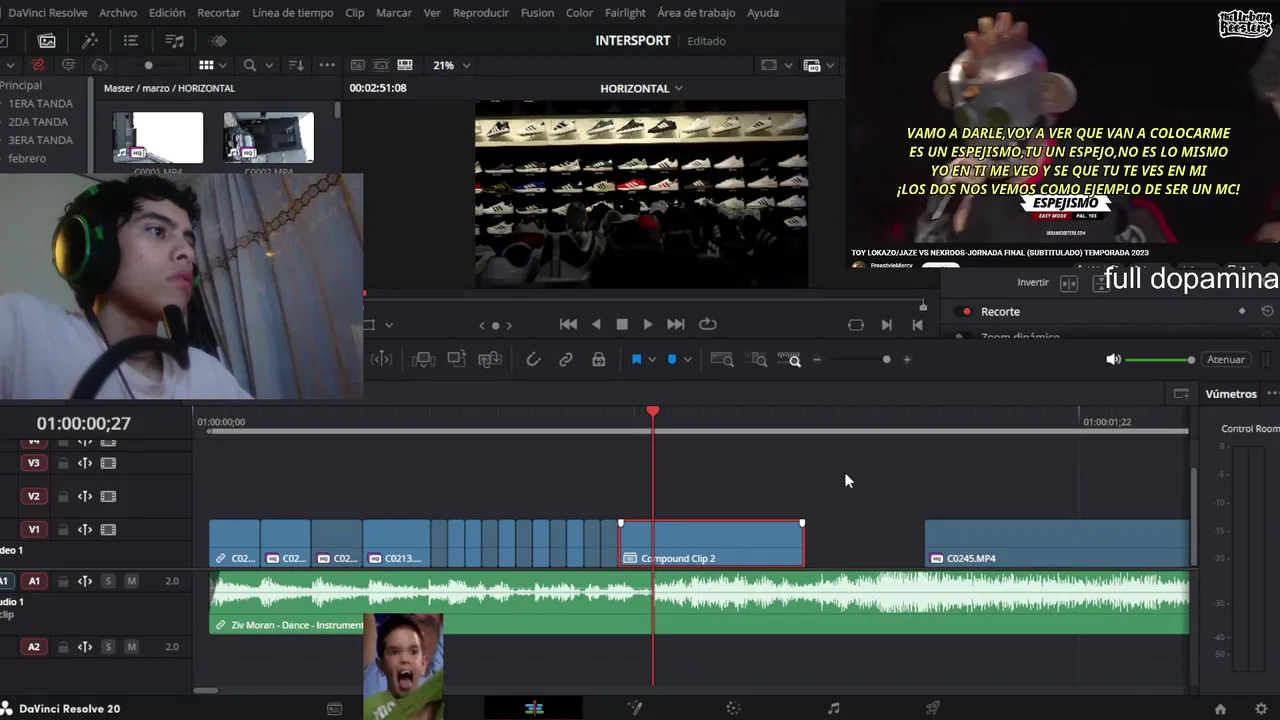Open the Edit page icon at bottom
The height and width of the screenshot is (720, 1280).
[x=534, y=709]
